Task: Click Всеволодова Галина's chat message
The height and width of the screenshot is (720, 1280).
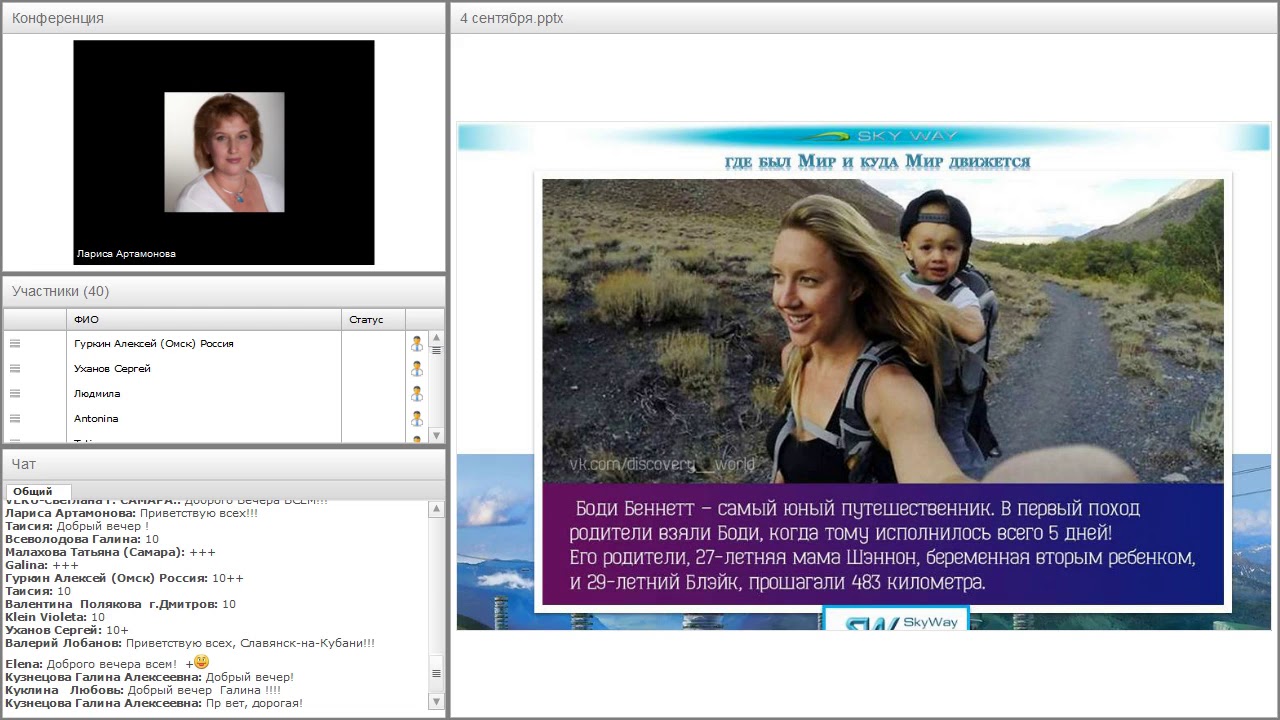Action: pyautogui.click(x=82, y=539)
